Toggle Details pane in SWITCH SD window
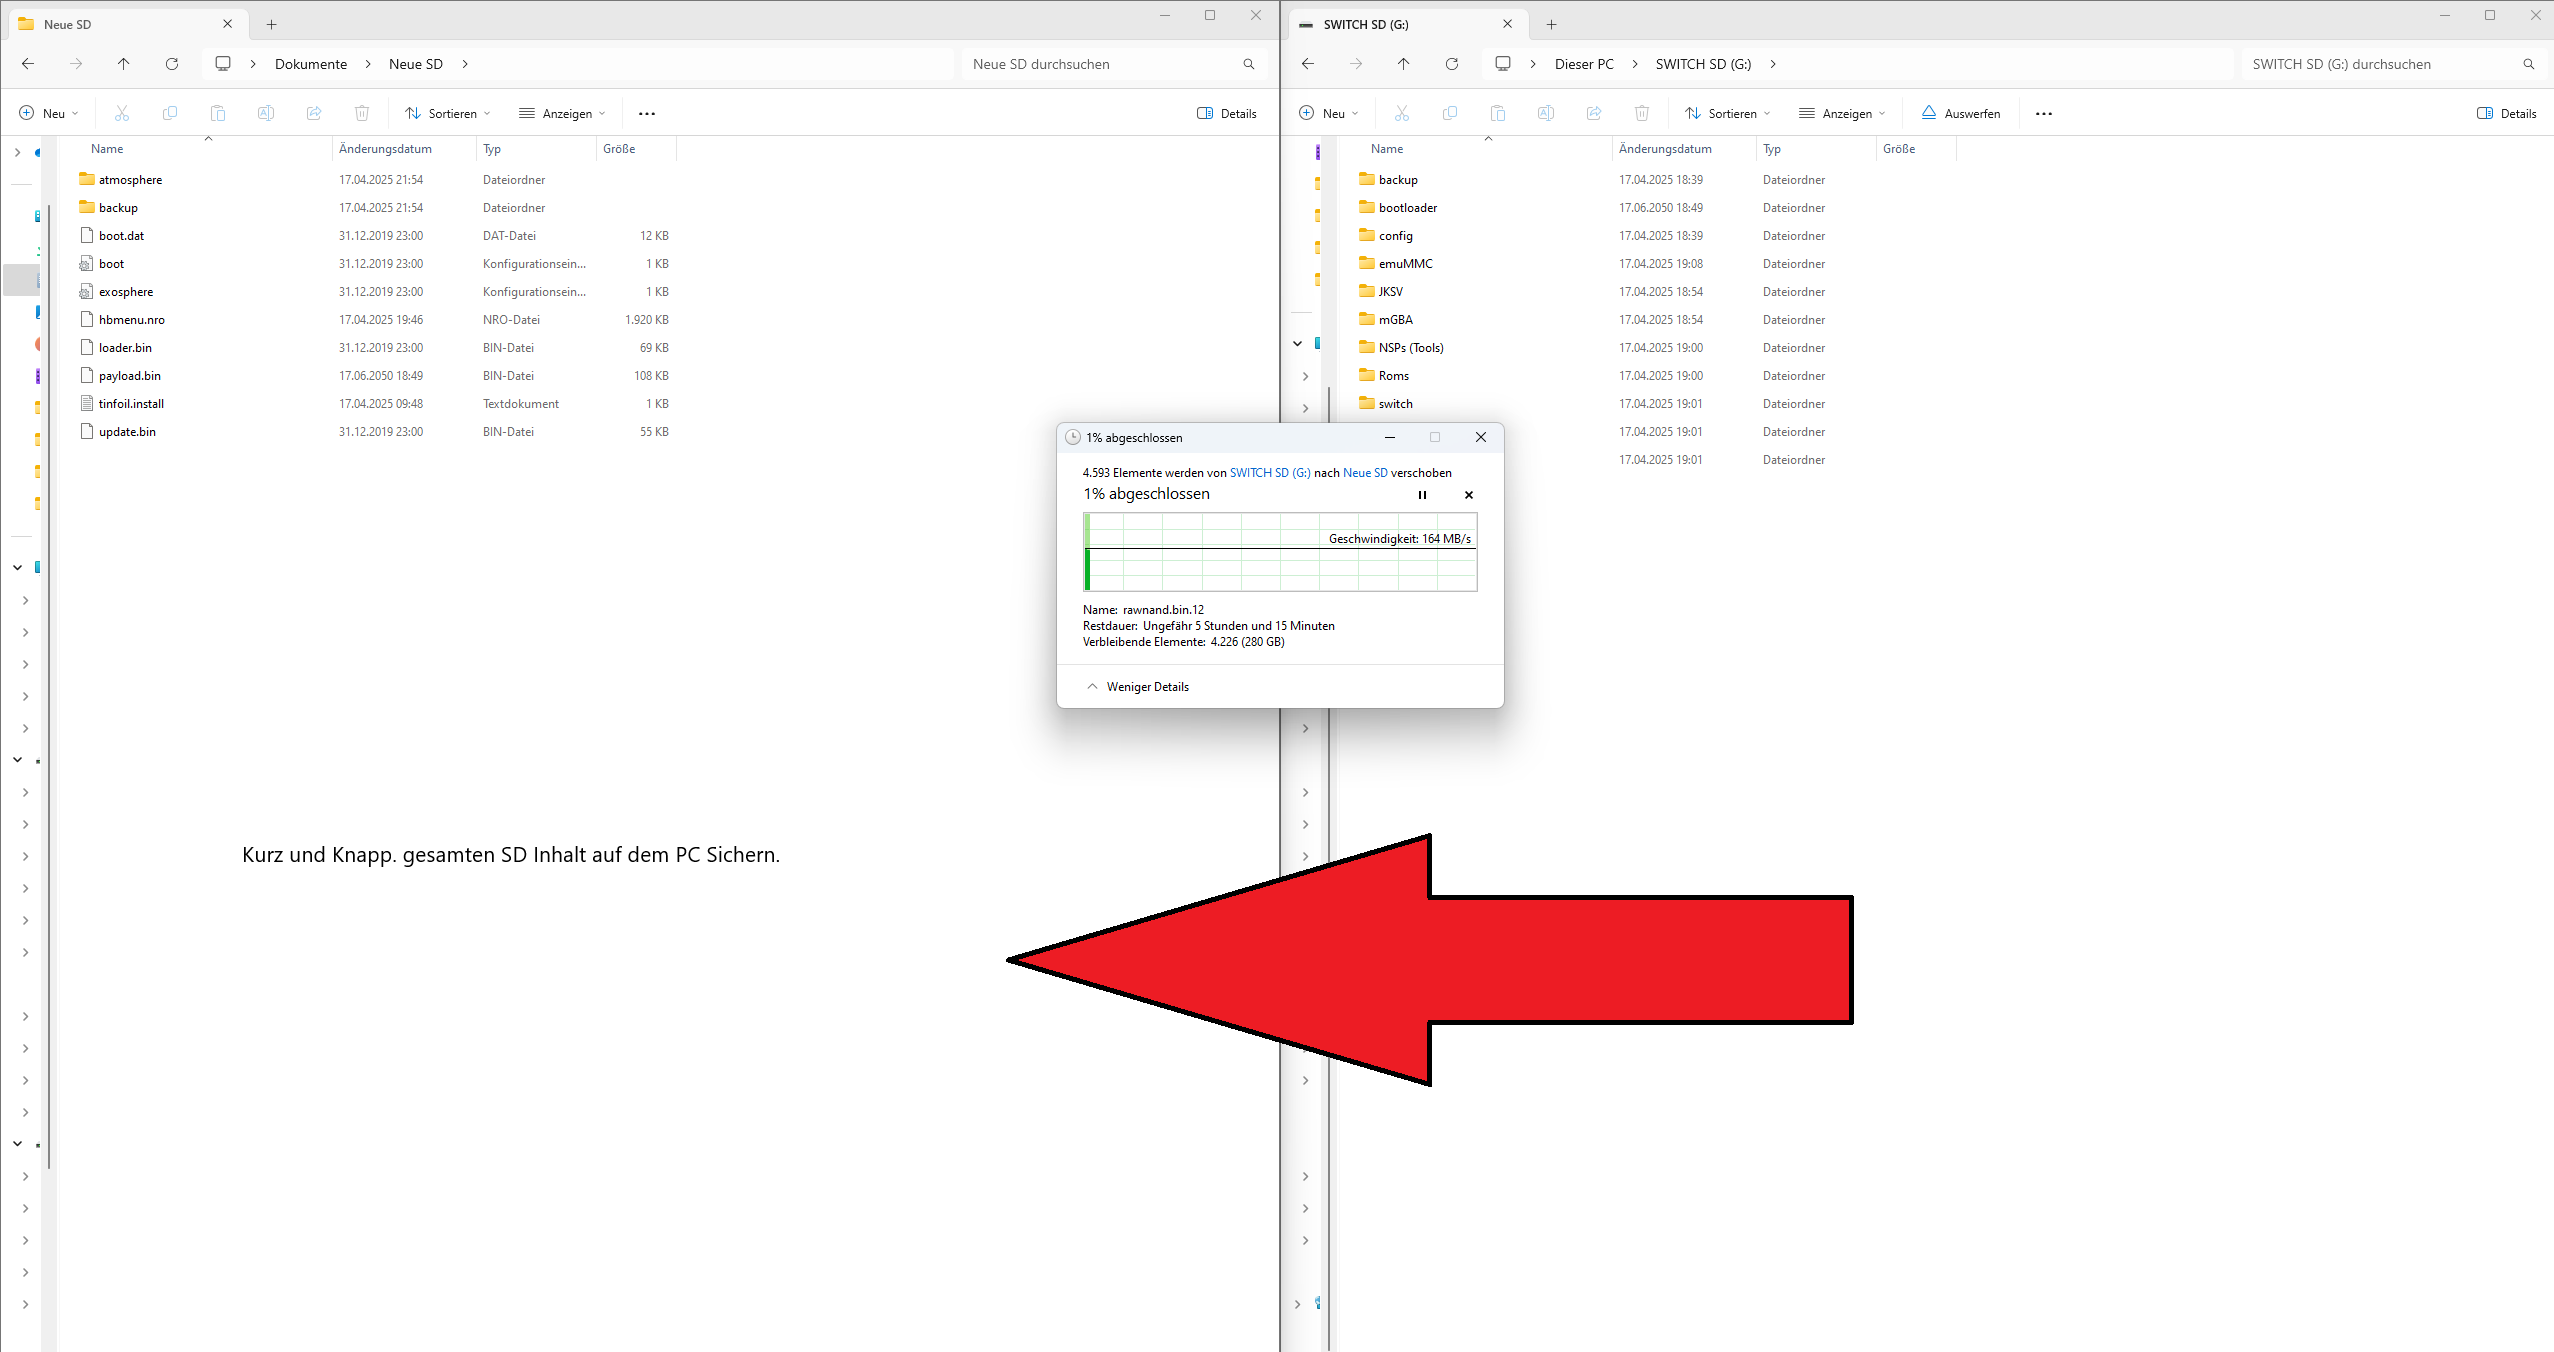Screen dimensions: 2554x1352 point(2506,113)
